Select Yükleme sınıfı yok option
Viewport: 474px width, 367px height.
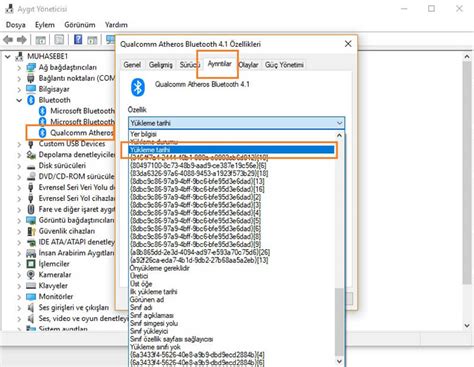(232, 347)
